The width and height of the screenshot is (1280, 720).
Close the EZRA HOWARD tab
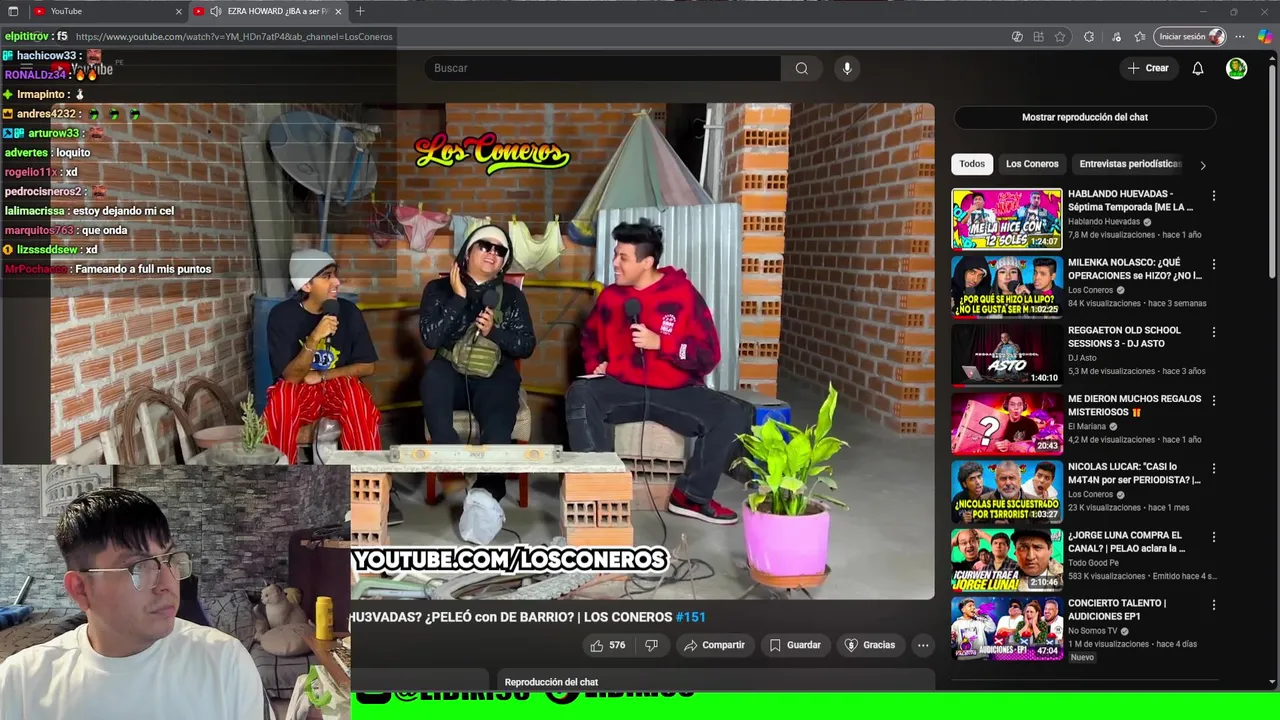(x=338, y=11)
